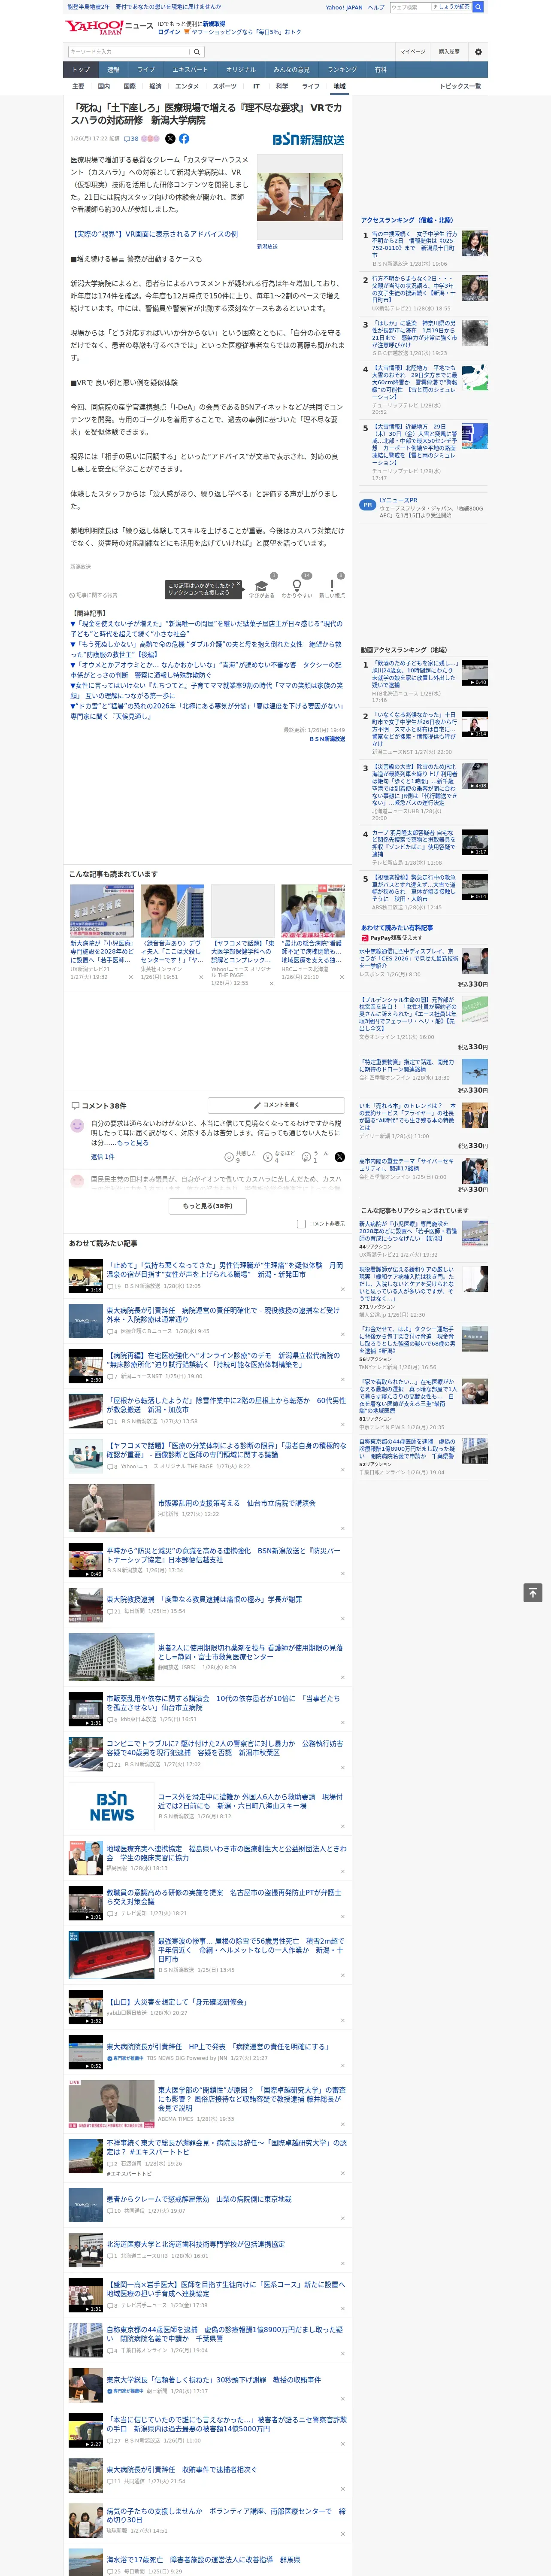This screenshot has height=2576, width=551.
Task: Expand first comment with もっと見る
Action: [x=133, y=1142]
